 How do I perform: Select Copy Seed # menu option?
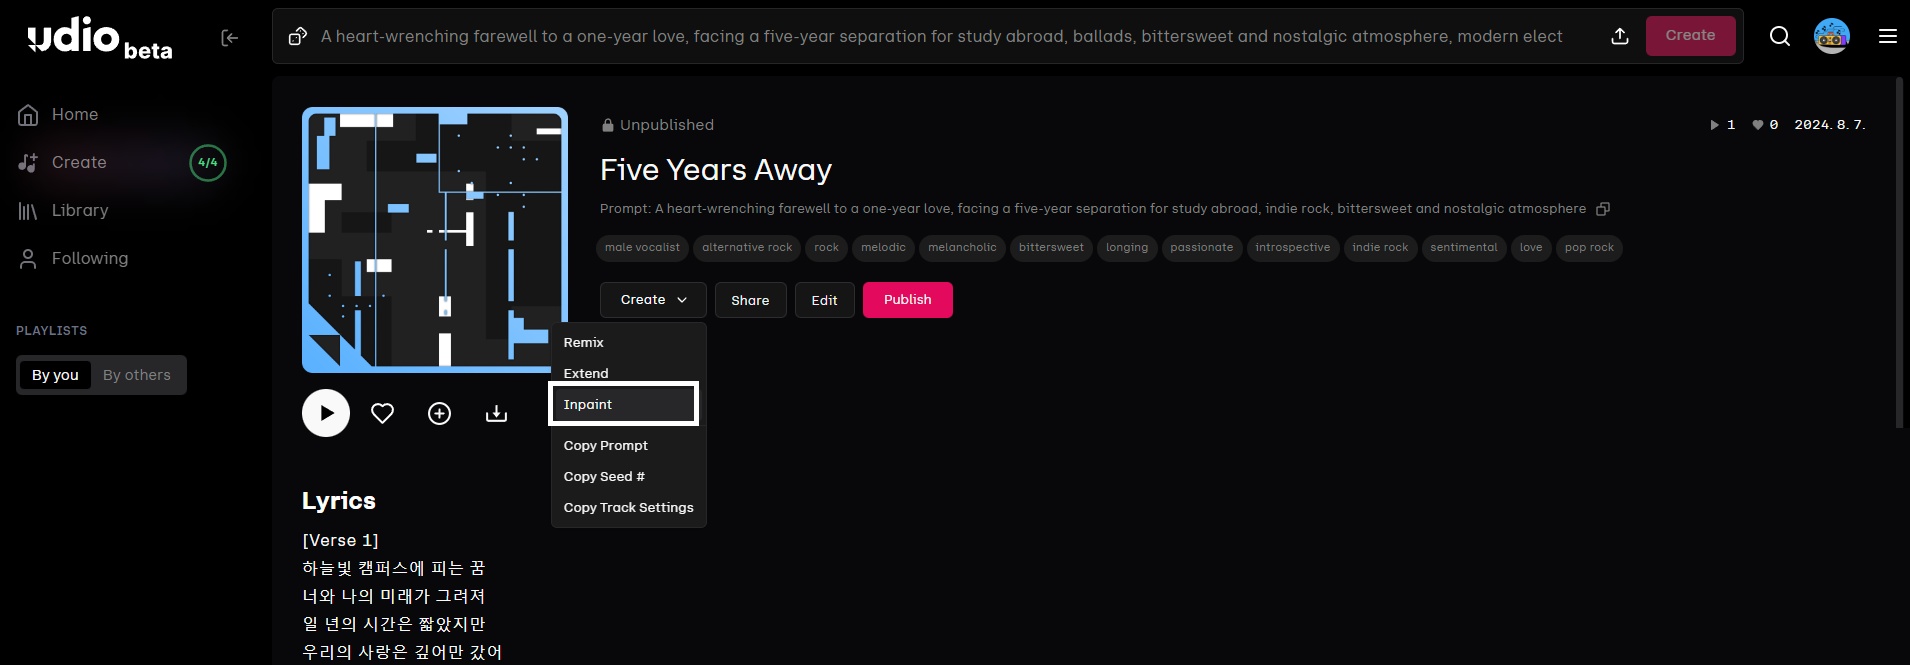click(604, 476)
